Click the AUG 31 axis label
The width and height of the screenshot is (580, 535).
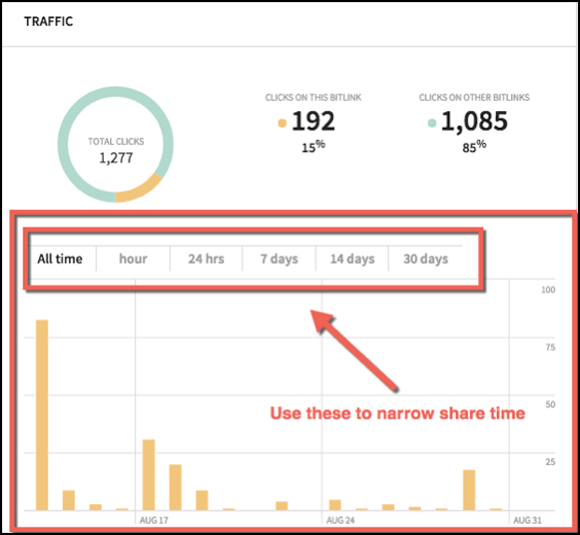click(x=527, y=520)
